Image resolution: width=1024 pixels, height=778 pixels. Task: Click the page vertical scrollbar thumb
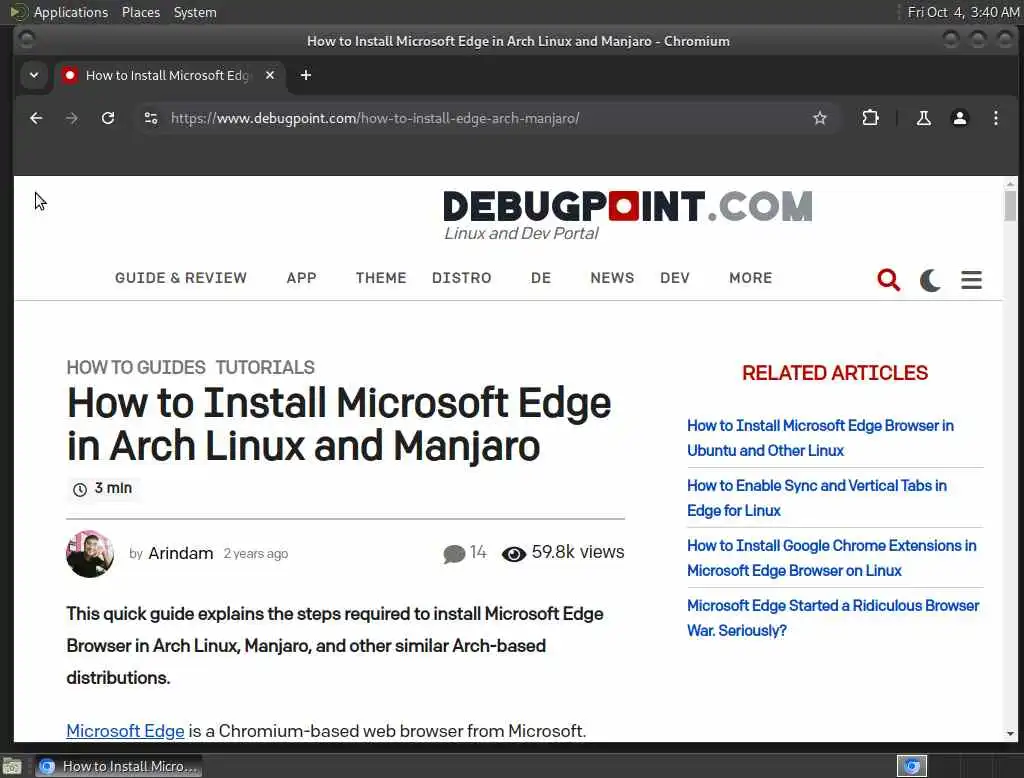point(1010,206)
